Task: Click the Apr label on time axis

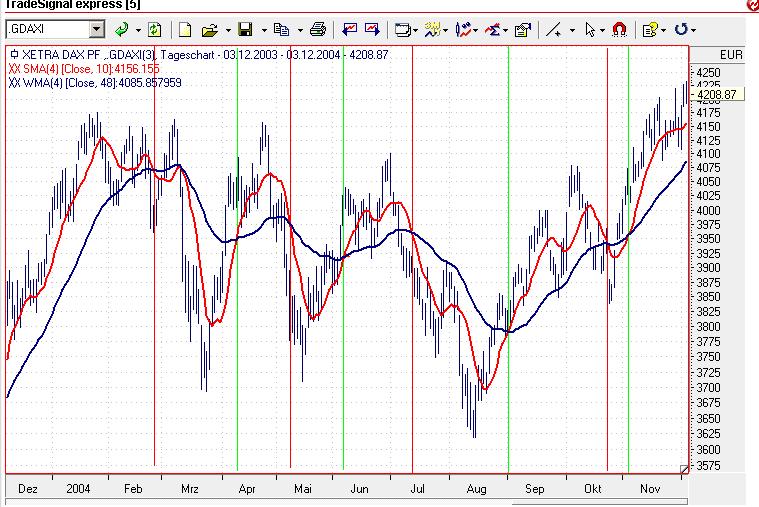Action: (x=247, y=489)
